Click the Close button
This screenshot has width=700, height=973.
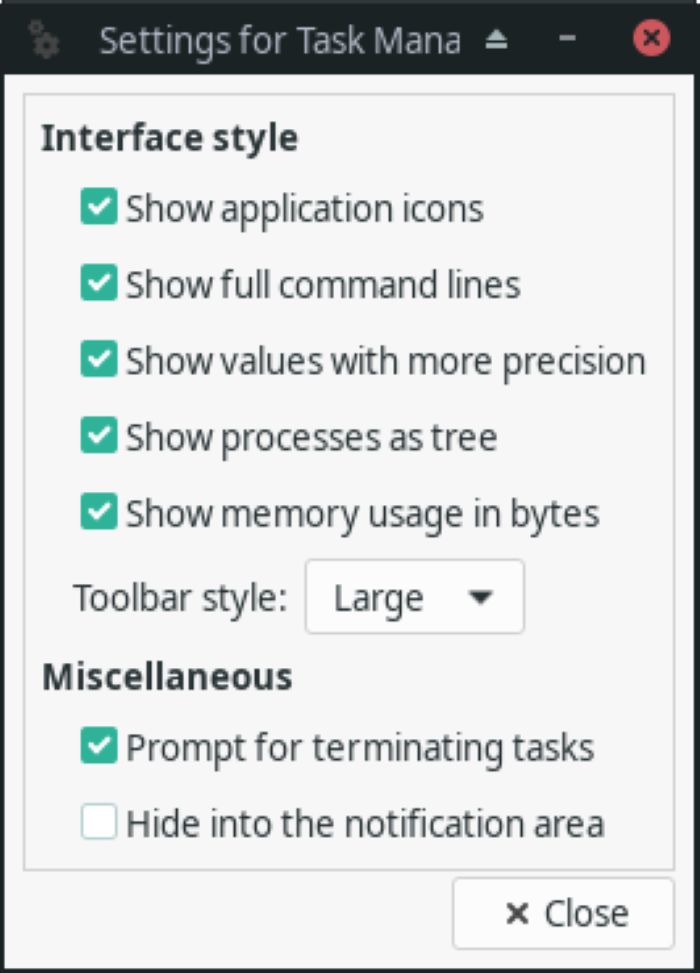(x=562, y=912)
